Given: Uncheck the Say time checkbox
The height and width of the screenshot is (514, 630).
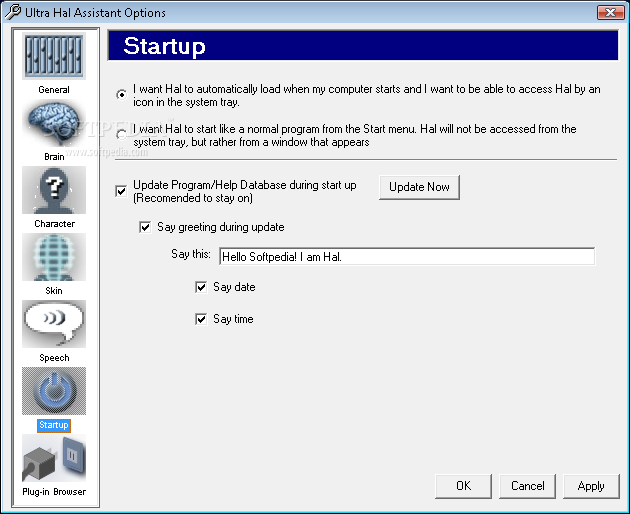Looking at the screenshot, I should [201, 319].
